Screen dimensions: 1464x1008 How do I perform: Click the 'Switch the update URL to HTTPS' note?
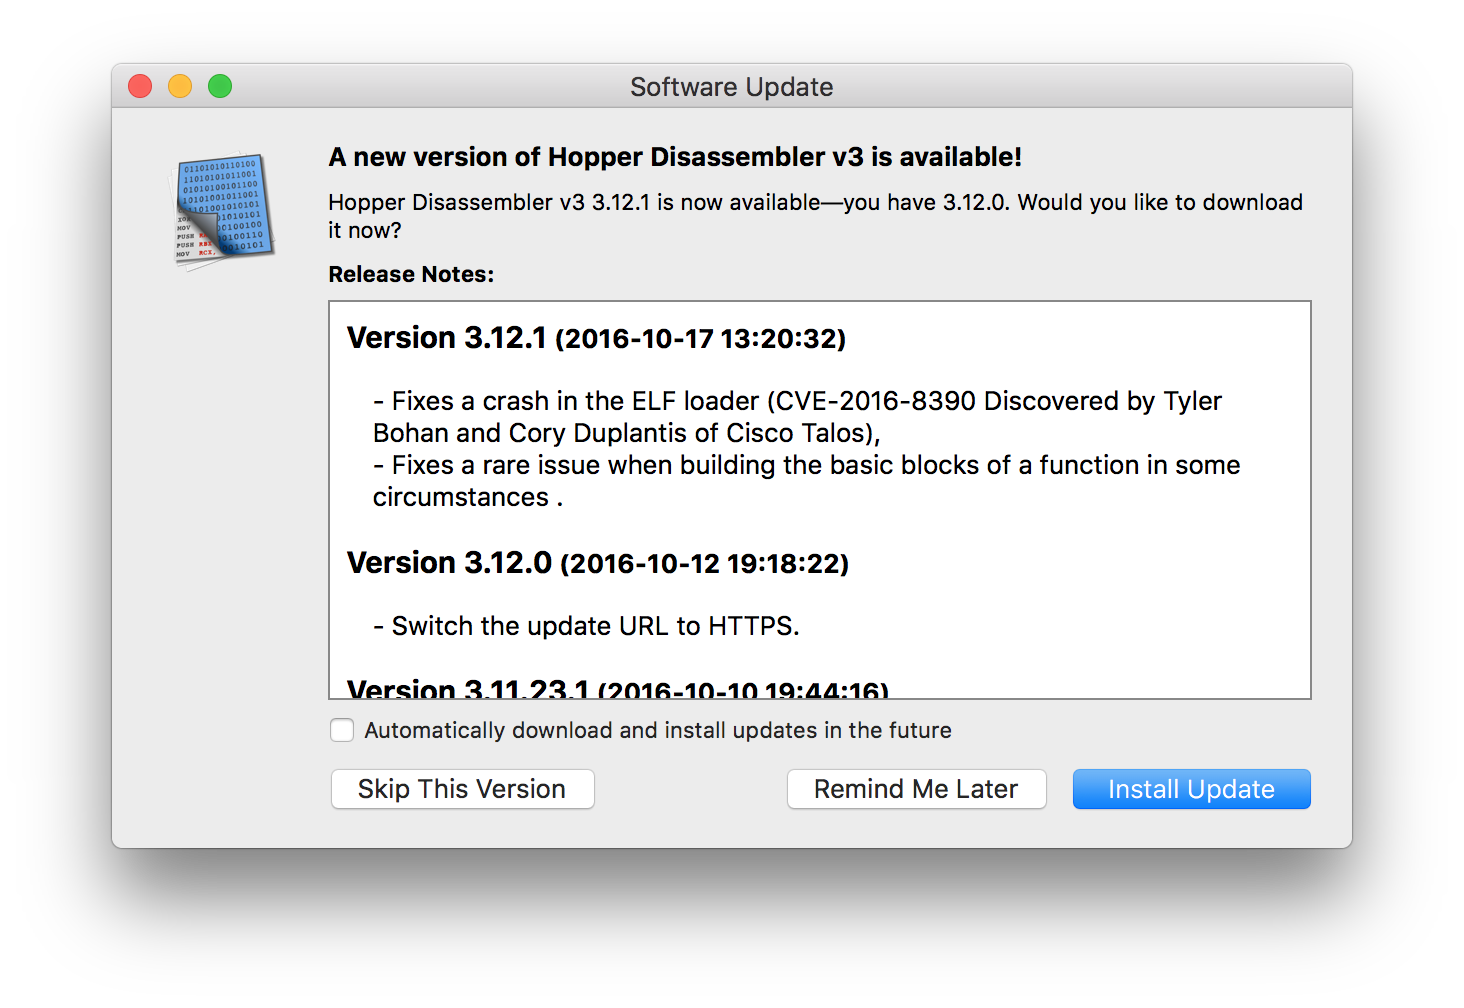pyautogui.click(x=595, y=626)
